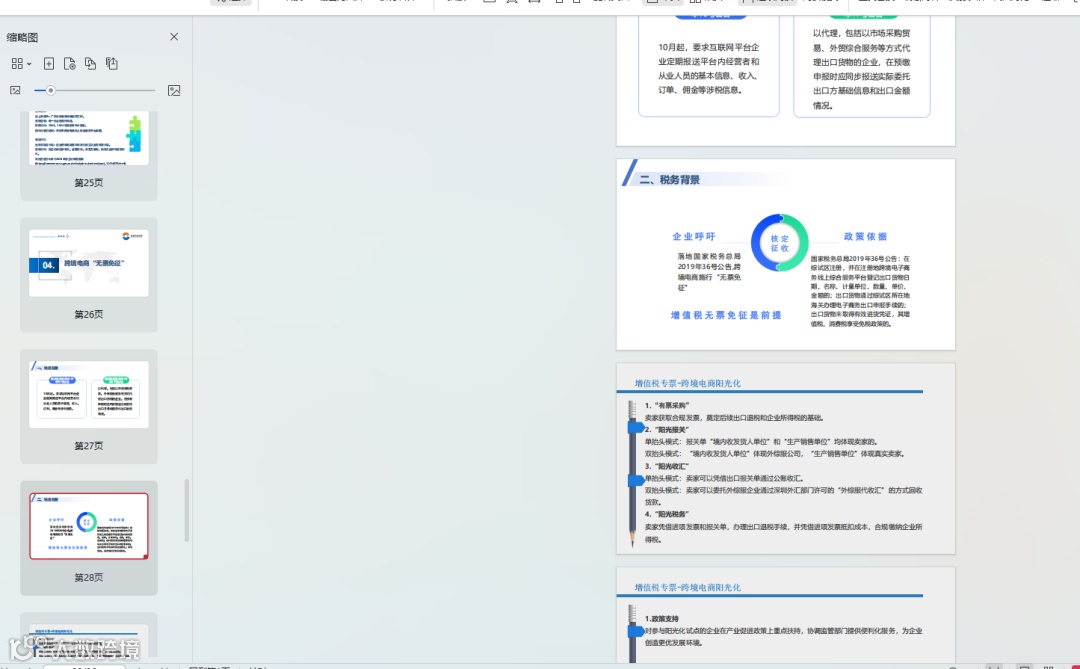
Task: Click the 1.政策支持 line
Action: click(x=662, y=619)
